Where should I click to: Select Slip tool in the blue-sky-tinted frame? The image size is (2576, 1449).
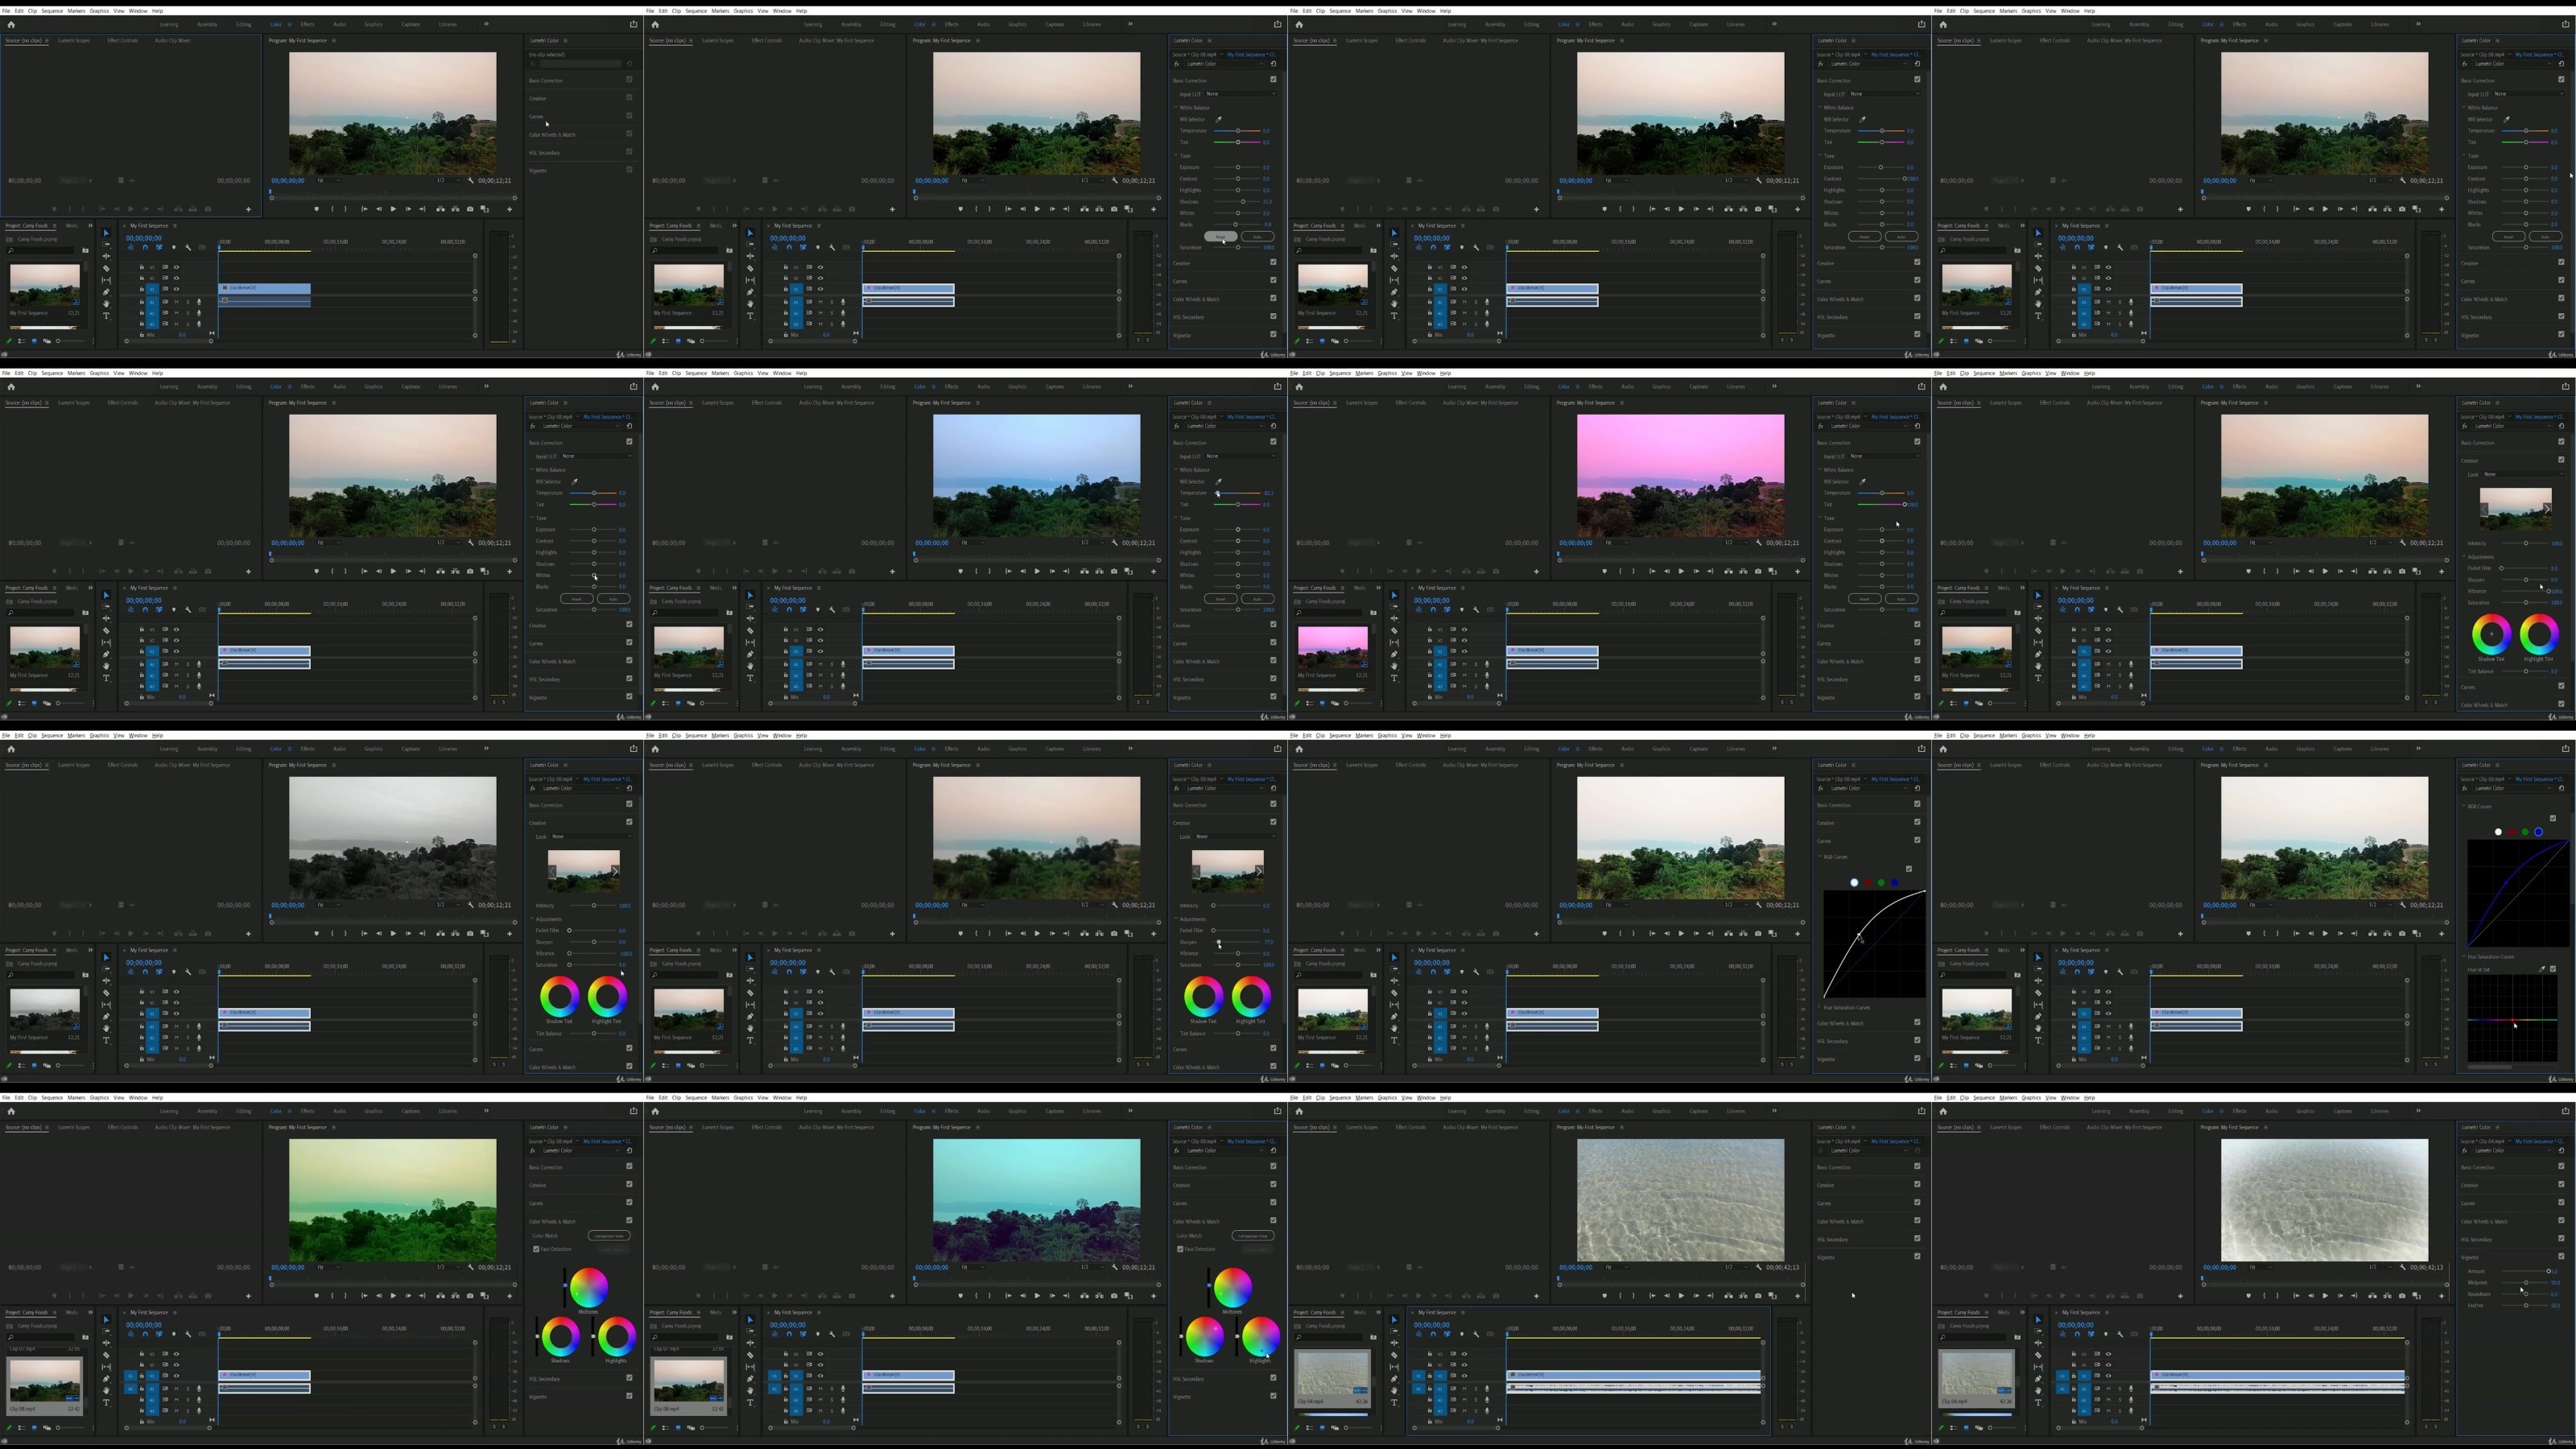(x=750, y=643)
